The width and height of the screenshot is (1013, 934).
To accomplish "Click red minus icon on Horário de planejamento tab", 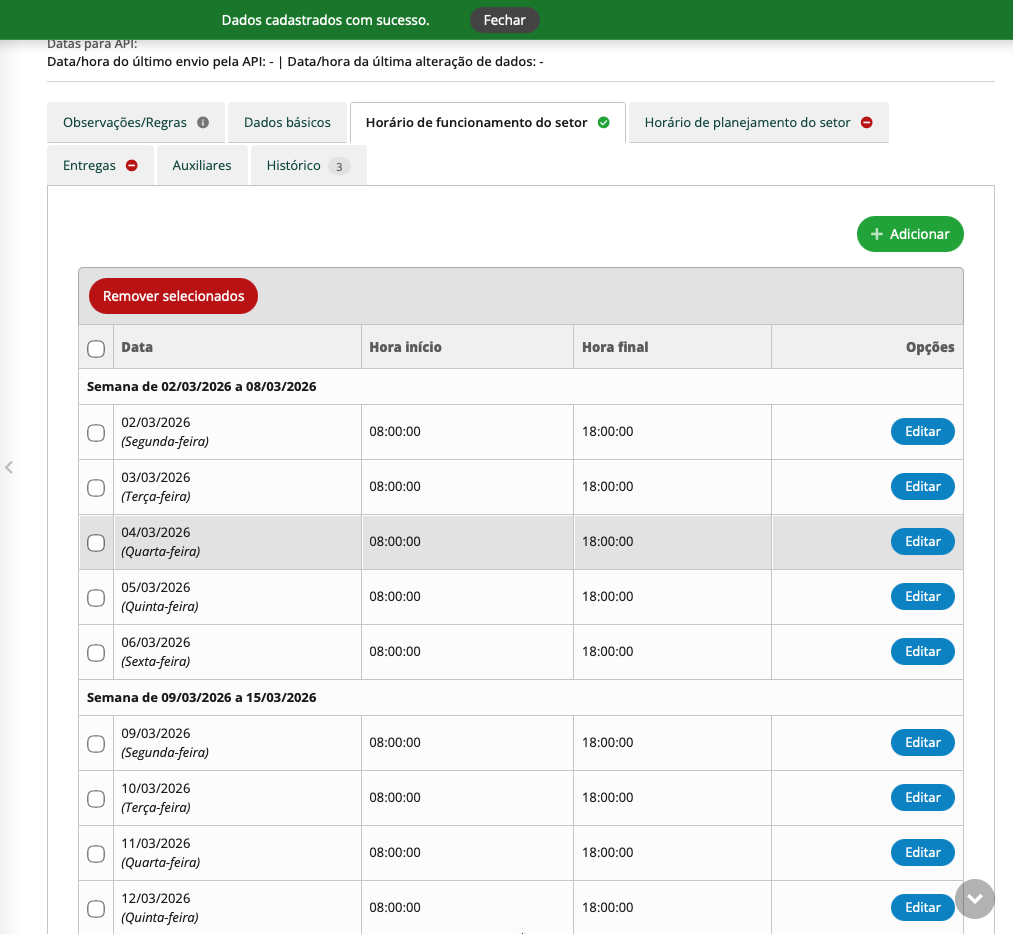I will [867, 123].
